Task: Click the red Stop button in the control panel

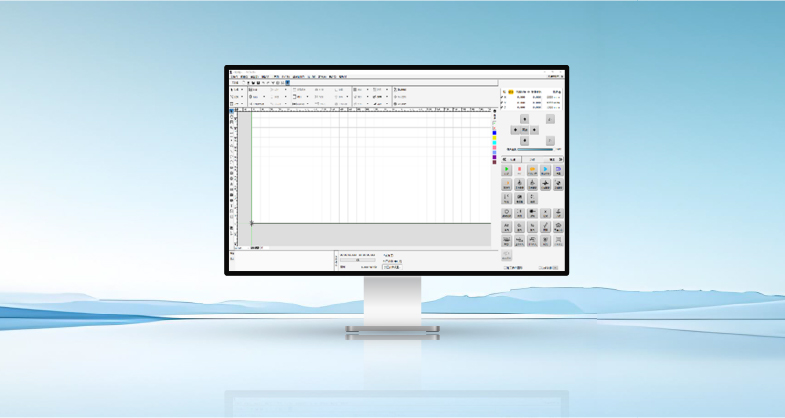Action: (x=520, y=170)
